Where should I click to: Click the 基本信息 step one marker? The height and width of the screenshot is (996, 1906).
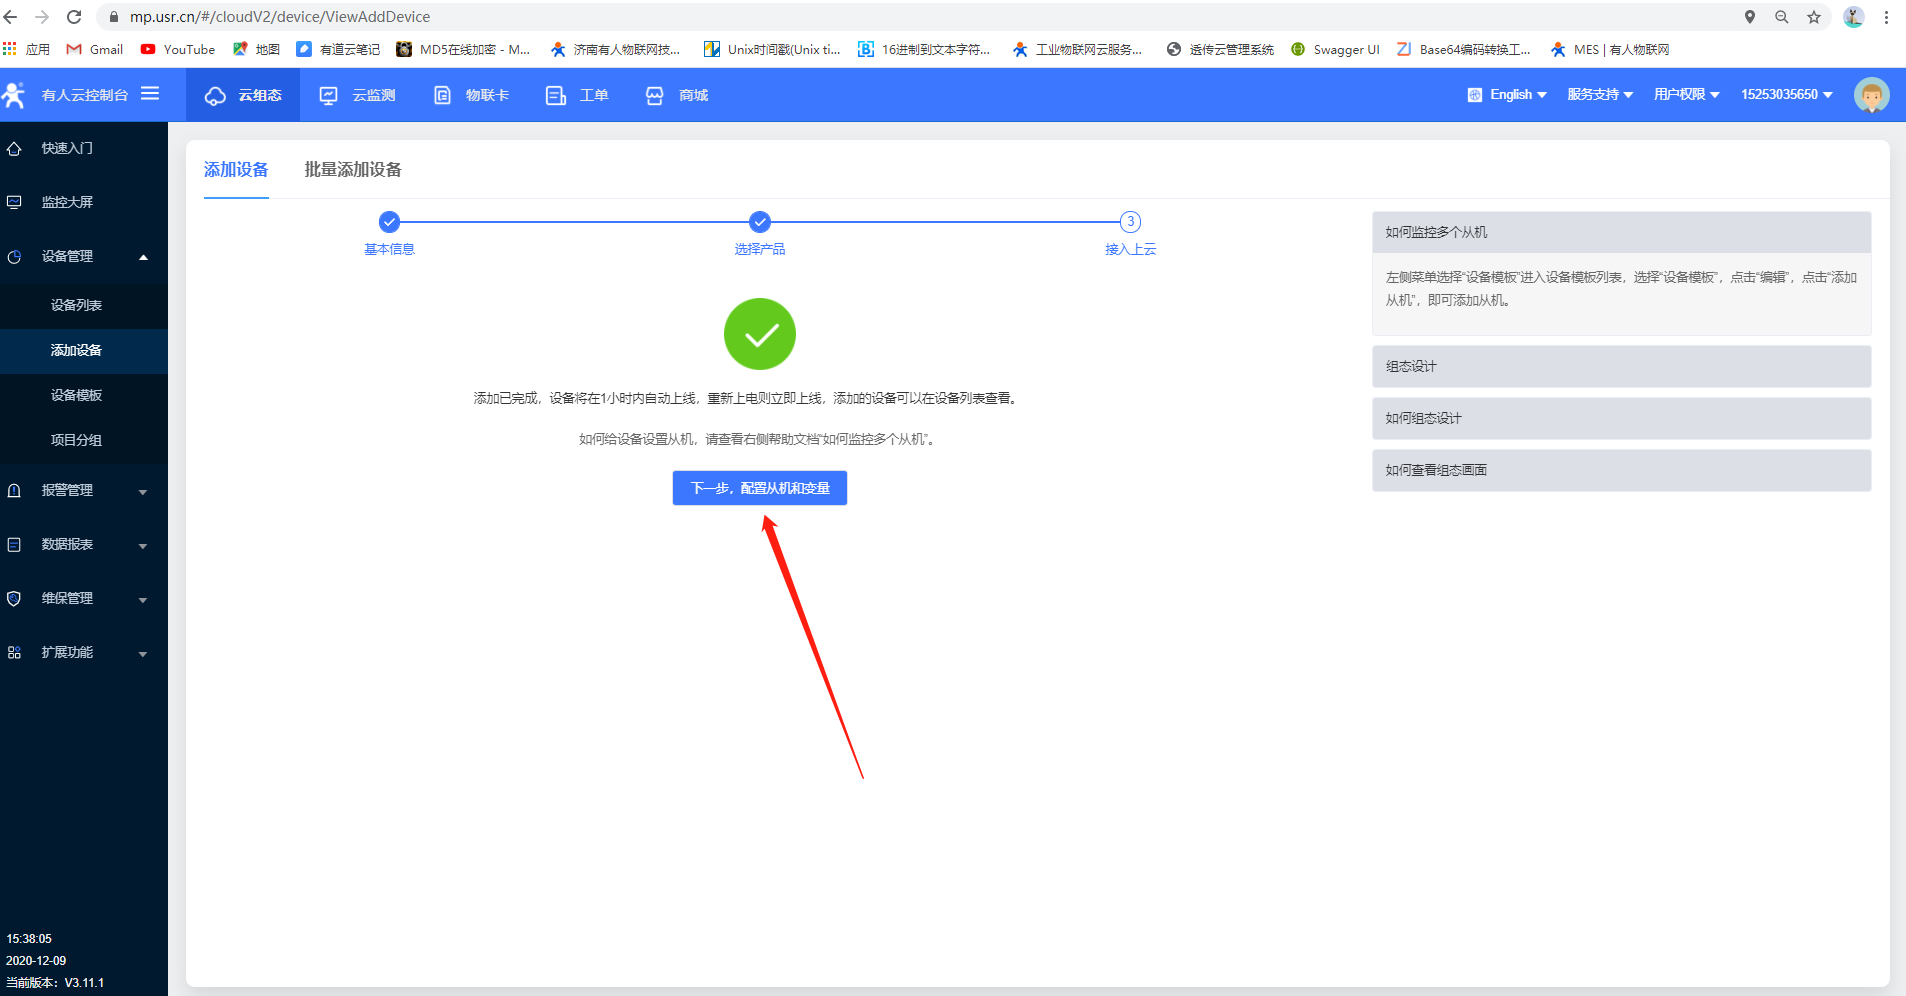coord(389,222)
